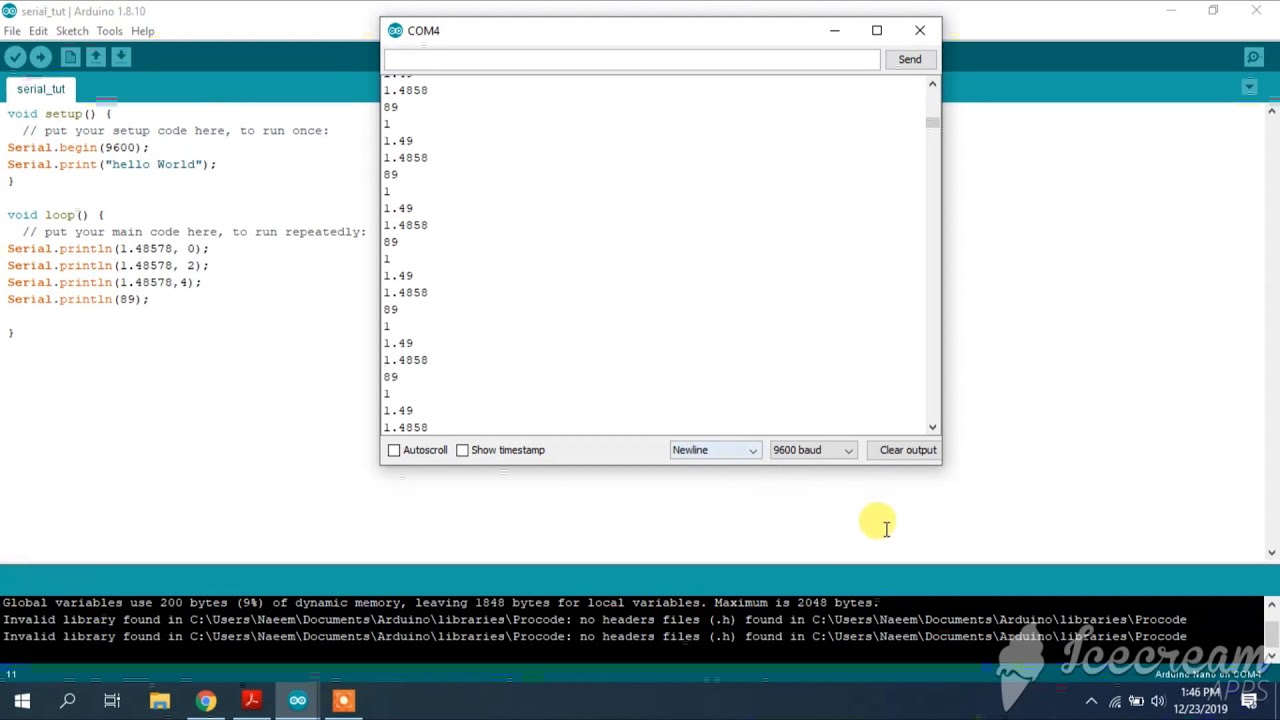Click the COM4 window Arduino title icon
This screenshot has width=1280, height=720.
pyautogui.click(x=395, y=31)
